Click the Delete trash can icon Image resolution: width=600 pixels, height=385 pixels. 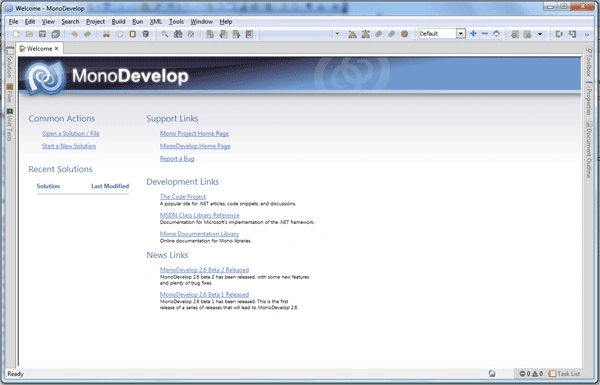click(x=145, y=34)
